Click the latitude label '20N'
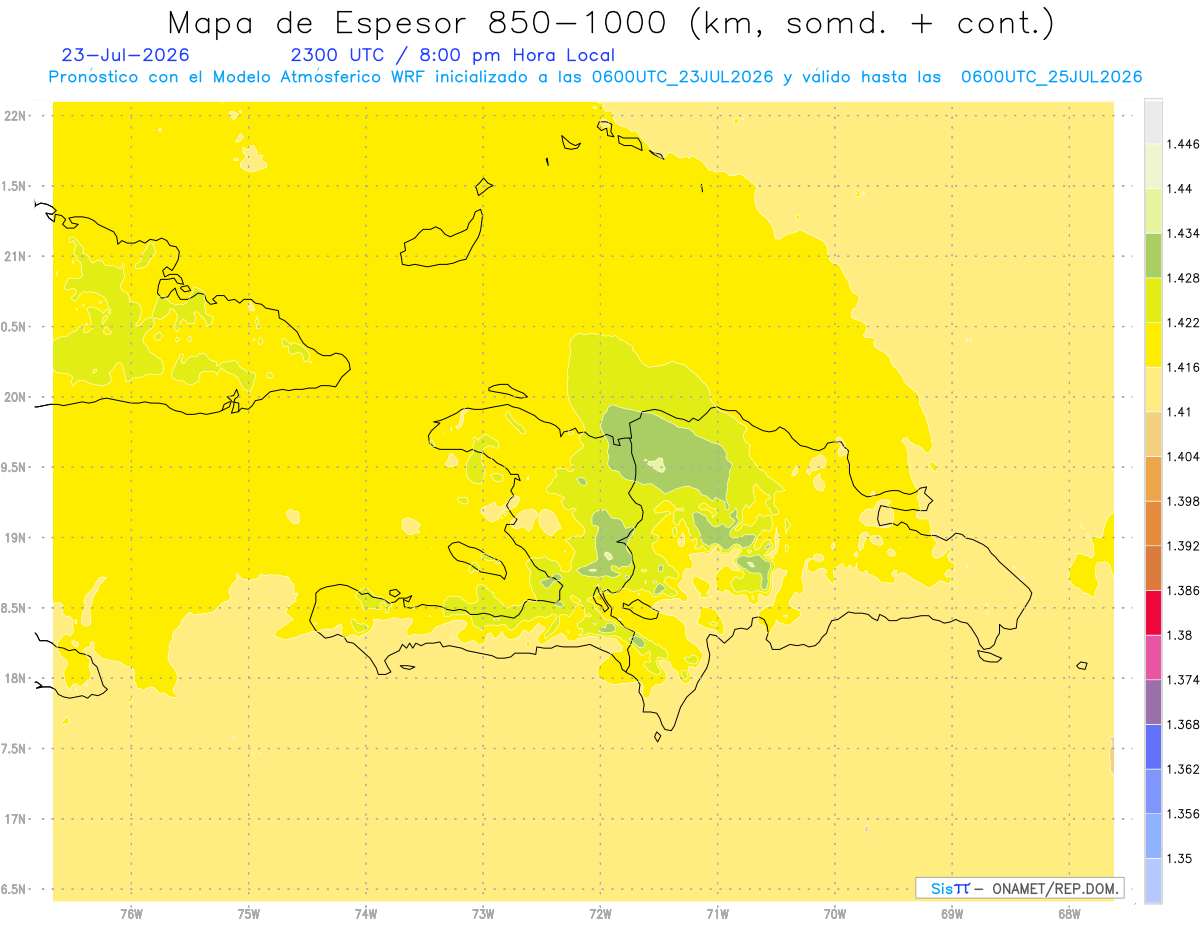The height and width of the screenshot is (927, 1200). [16, 397]
